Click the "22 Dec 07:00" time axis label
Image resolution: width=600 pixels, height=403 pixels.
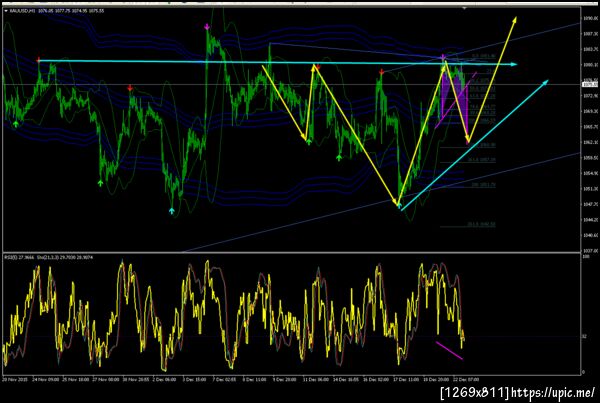pos(466,380)
